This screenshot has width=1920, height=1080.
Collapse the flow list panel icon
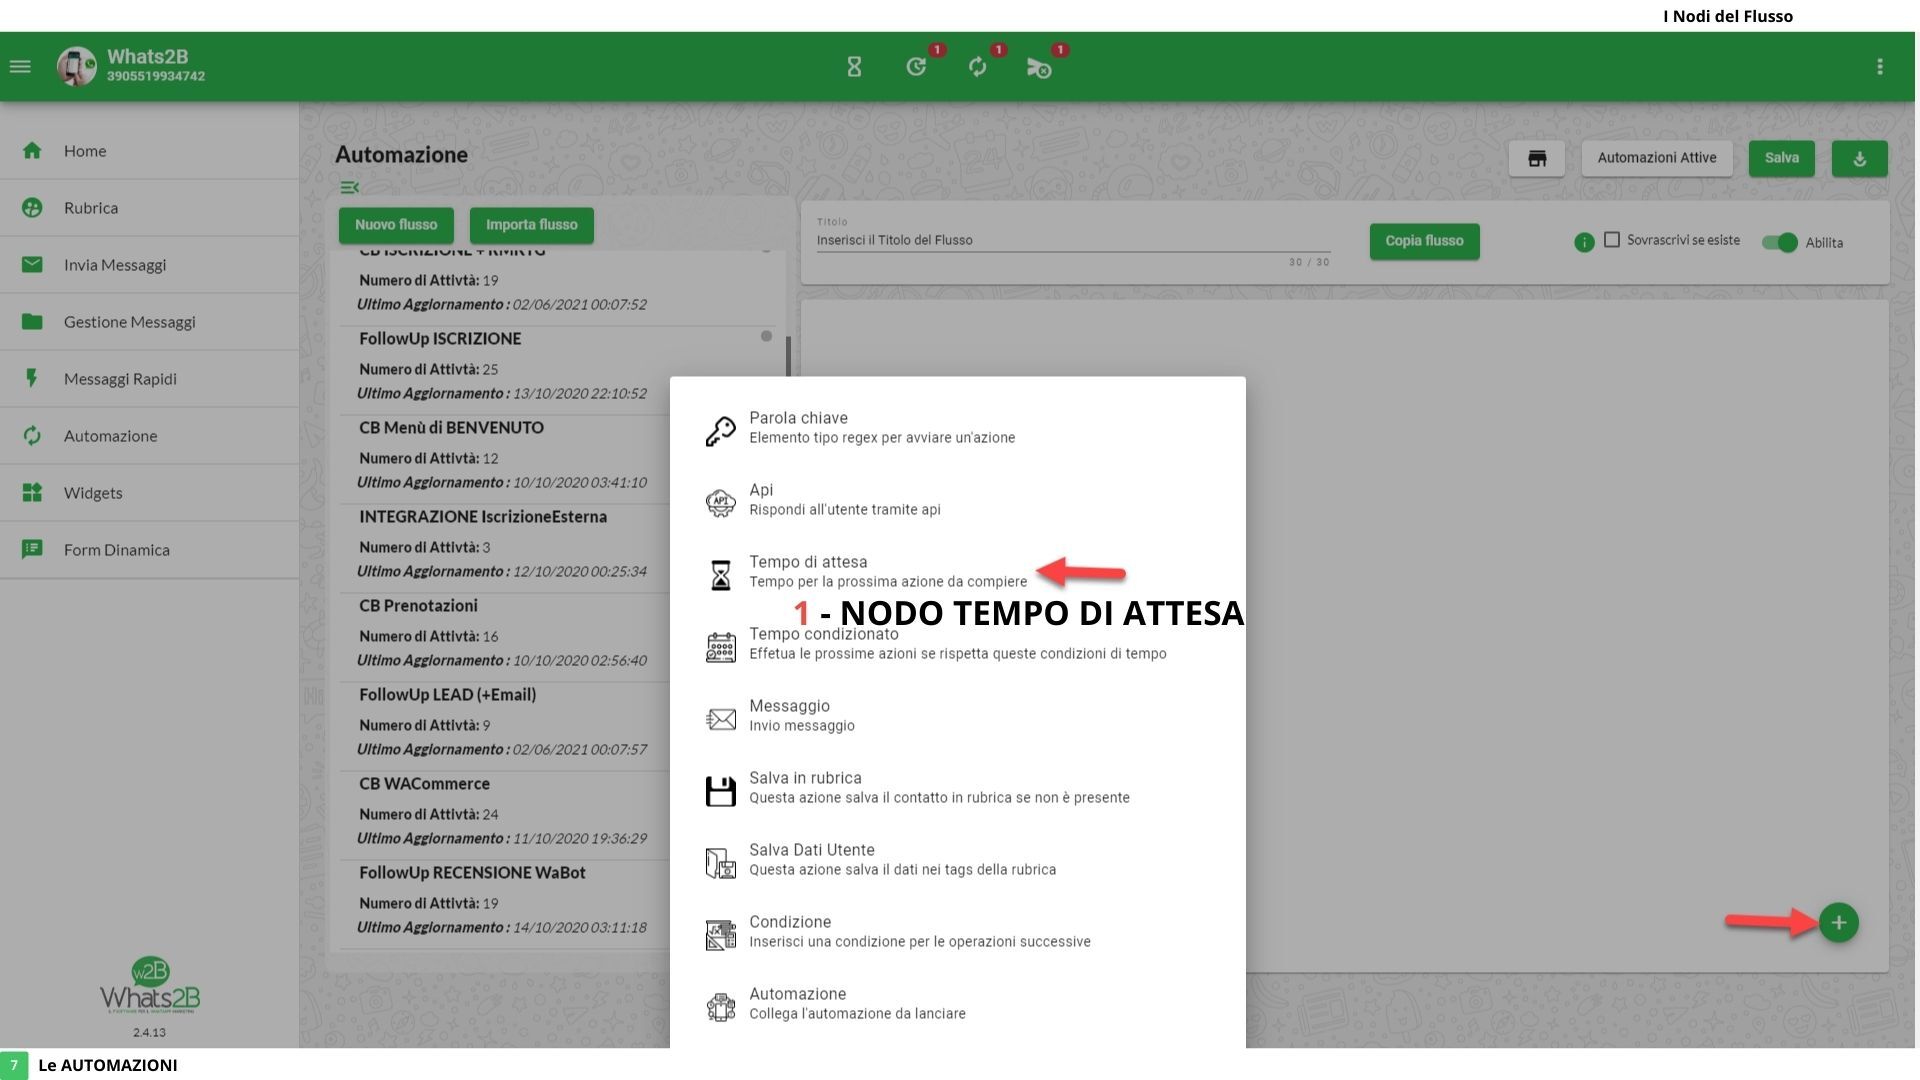point(349,187)
